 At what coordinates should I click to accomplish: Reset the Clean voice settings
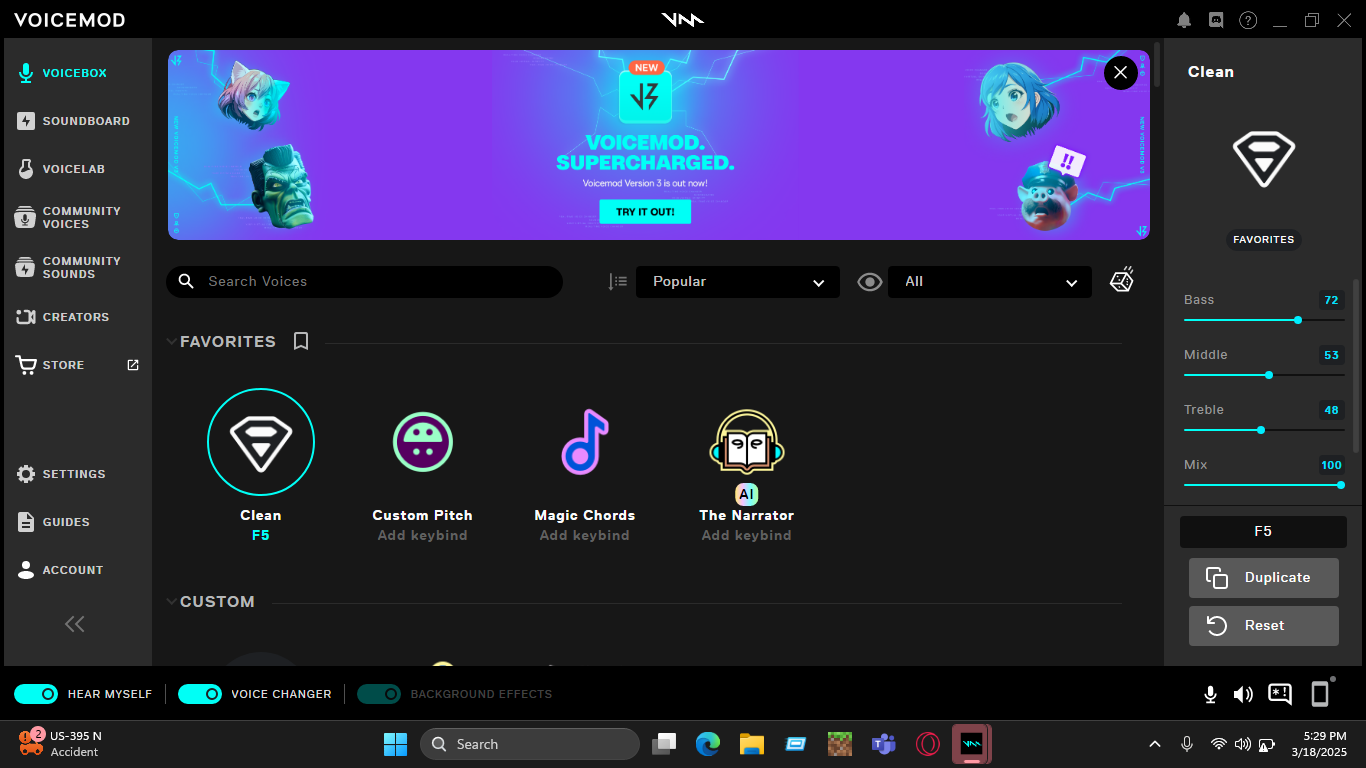(1264, 626)
